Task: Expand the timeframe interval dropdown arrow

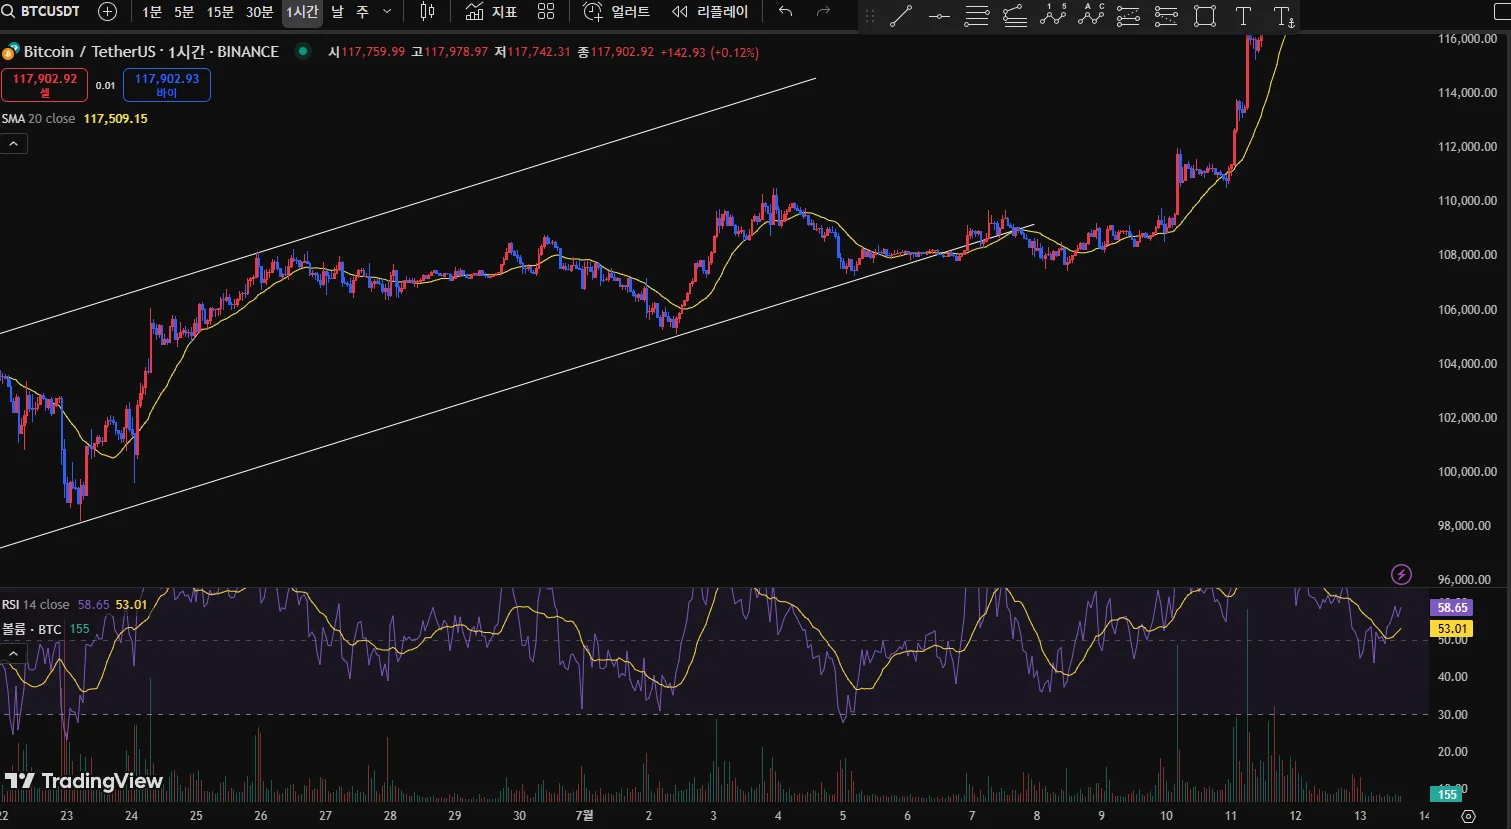Action: click(x=387, y=12)
